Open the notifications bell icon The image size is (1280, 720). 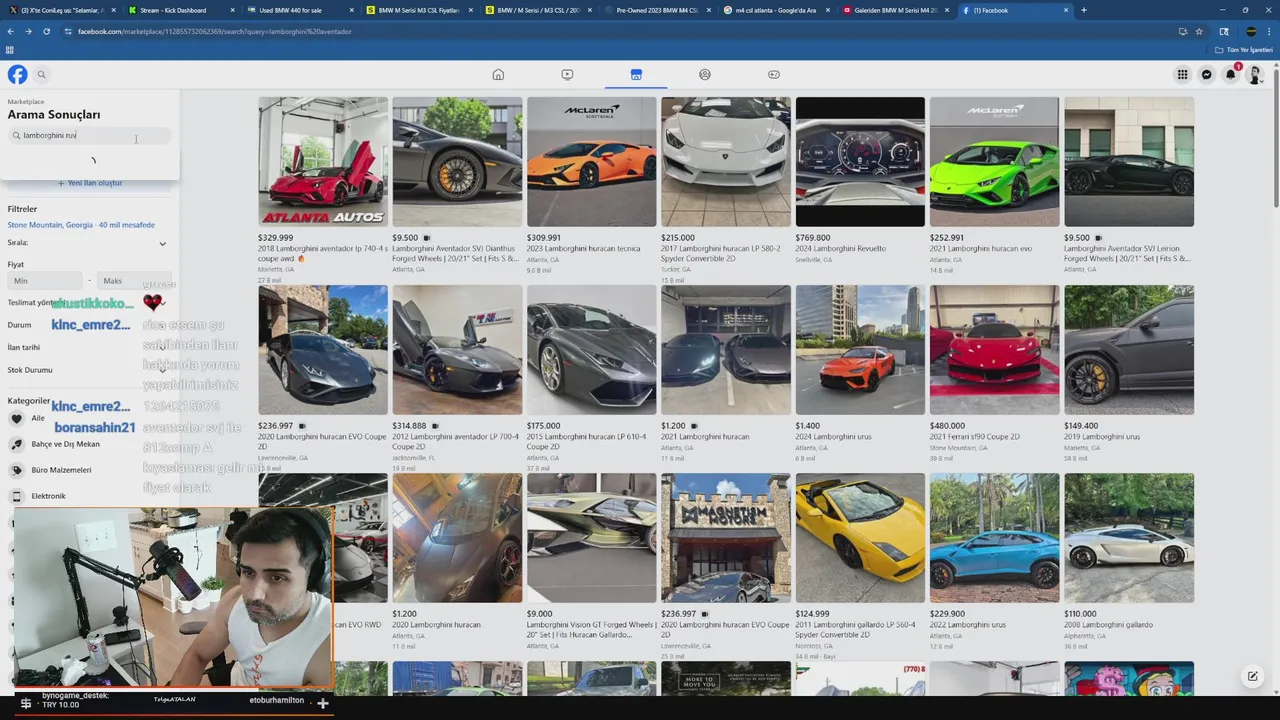pyautogui.click(x=1231, y=74)
